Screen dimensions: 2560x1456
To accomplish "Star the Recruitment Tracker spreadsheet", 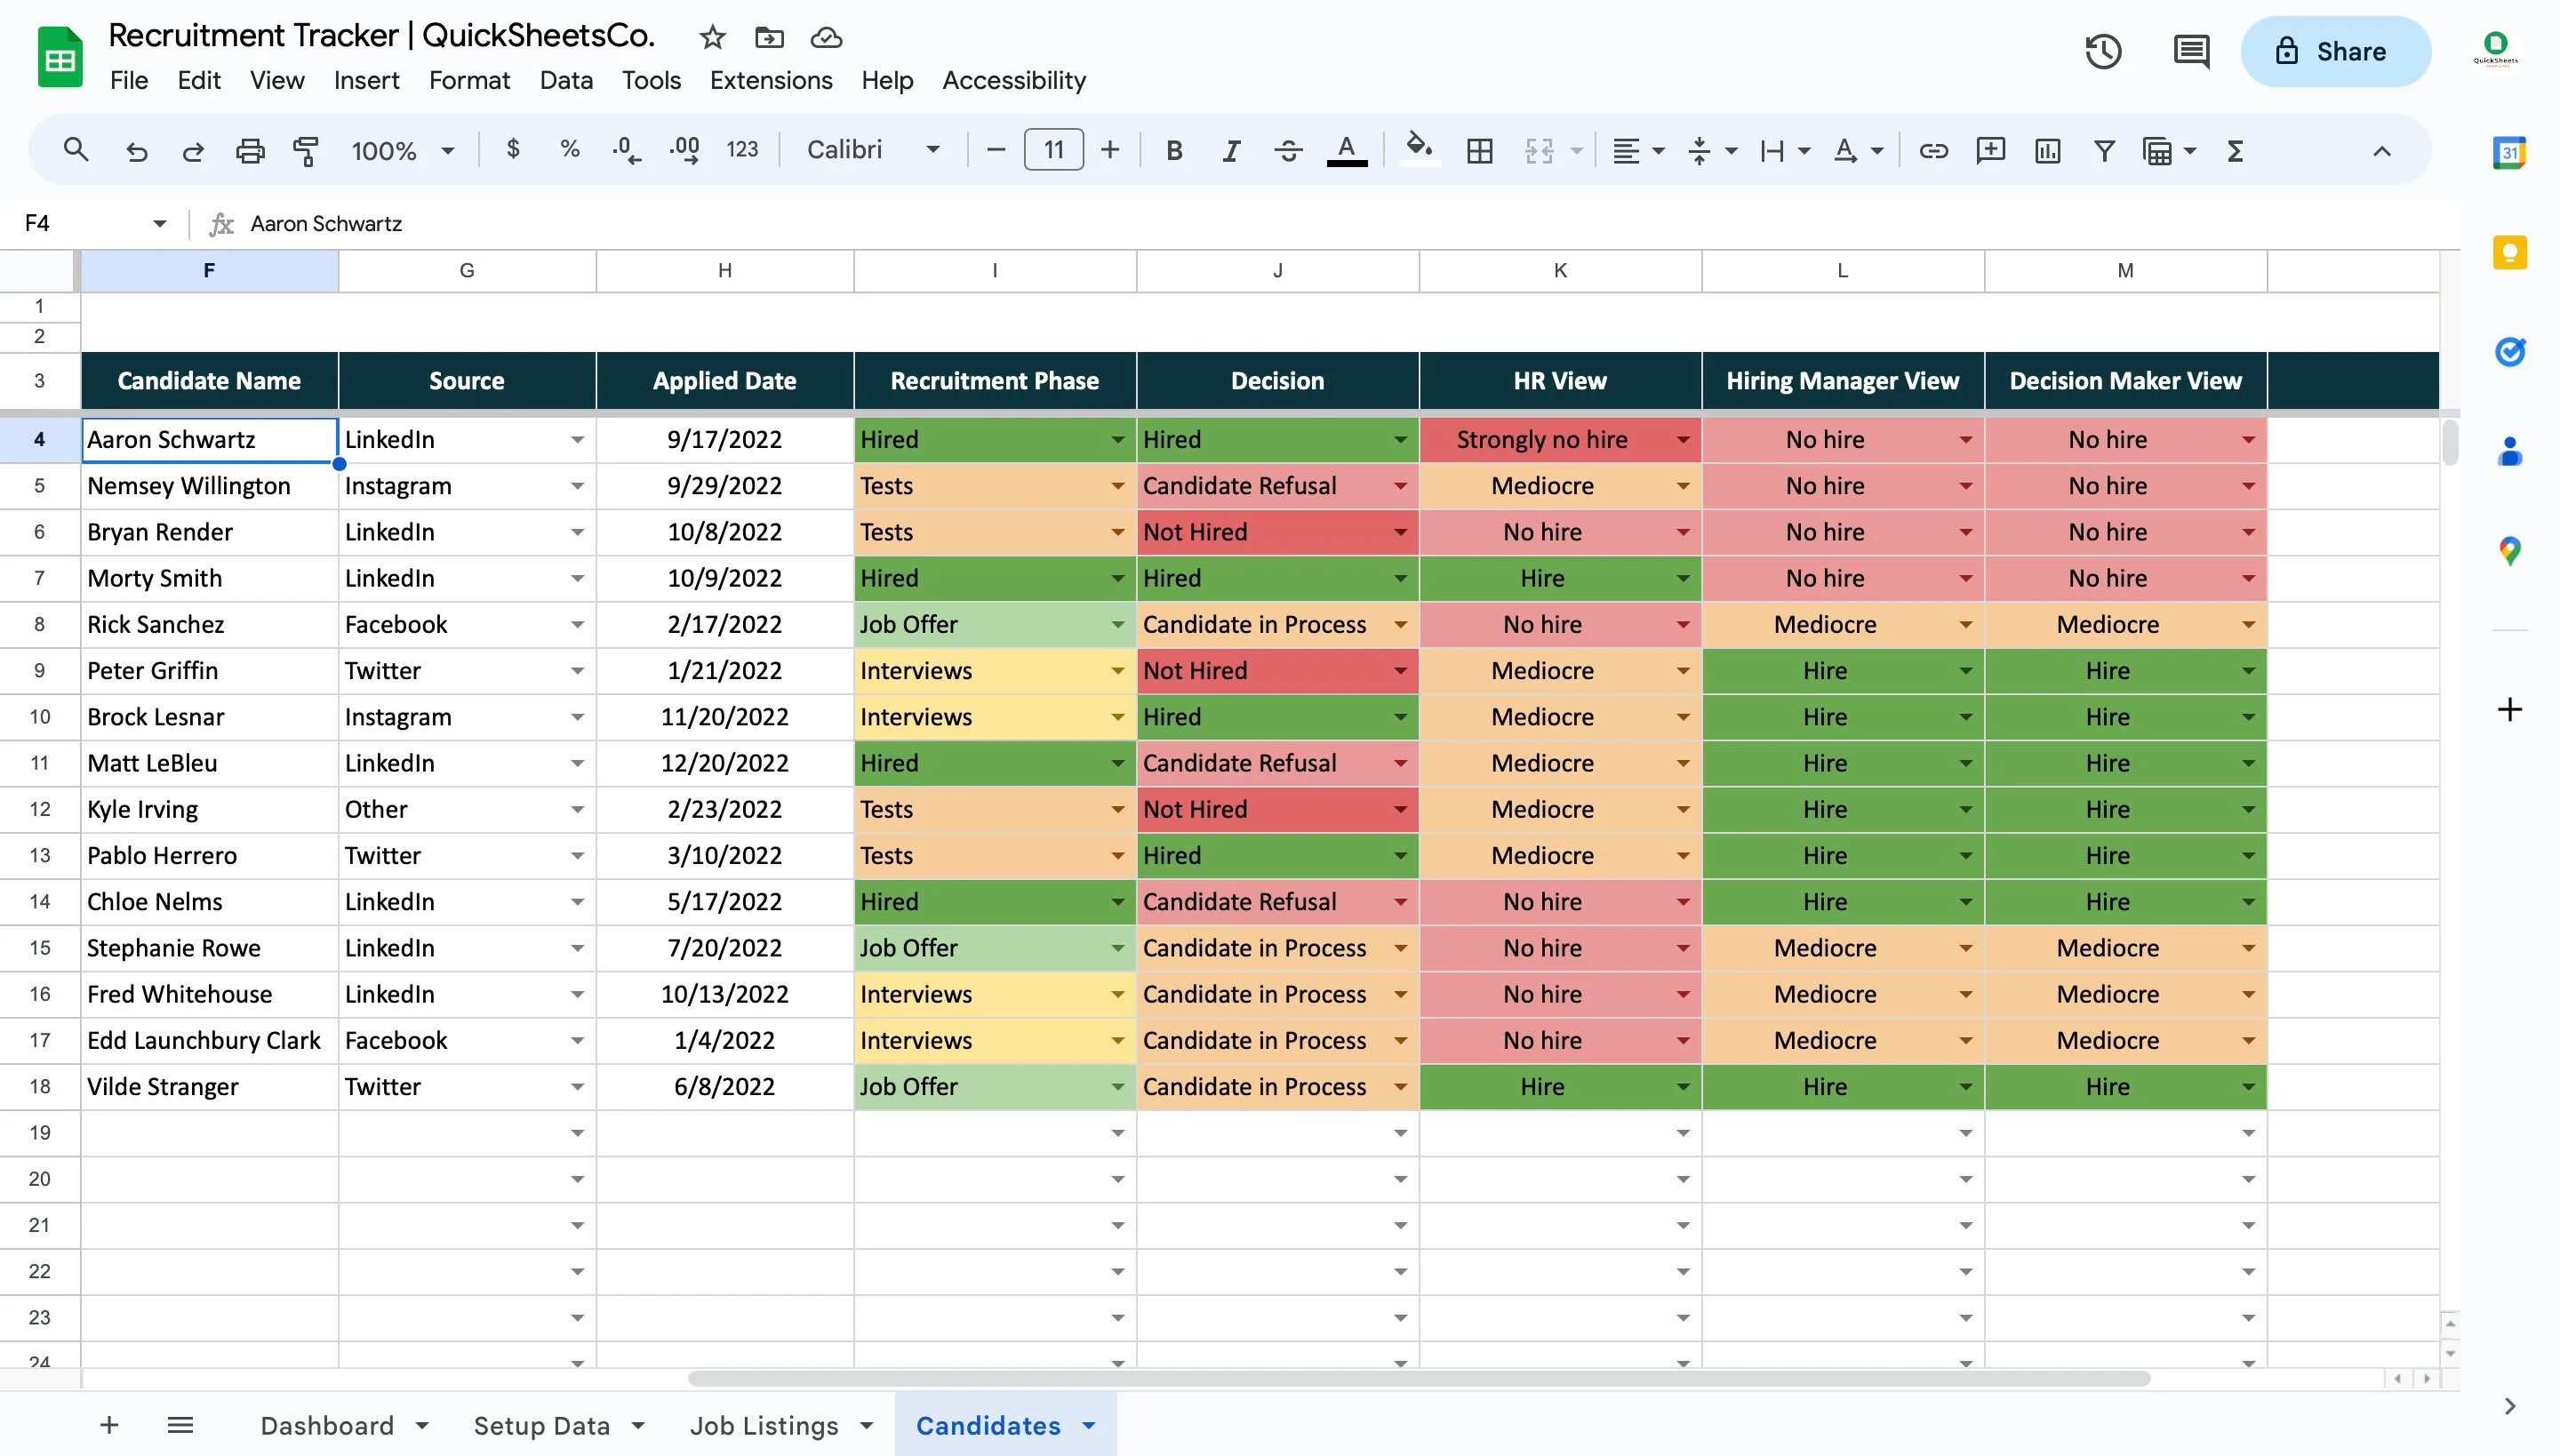I will tap(712, 37).
